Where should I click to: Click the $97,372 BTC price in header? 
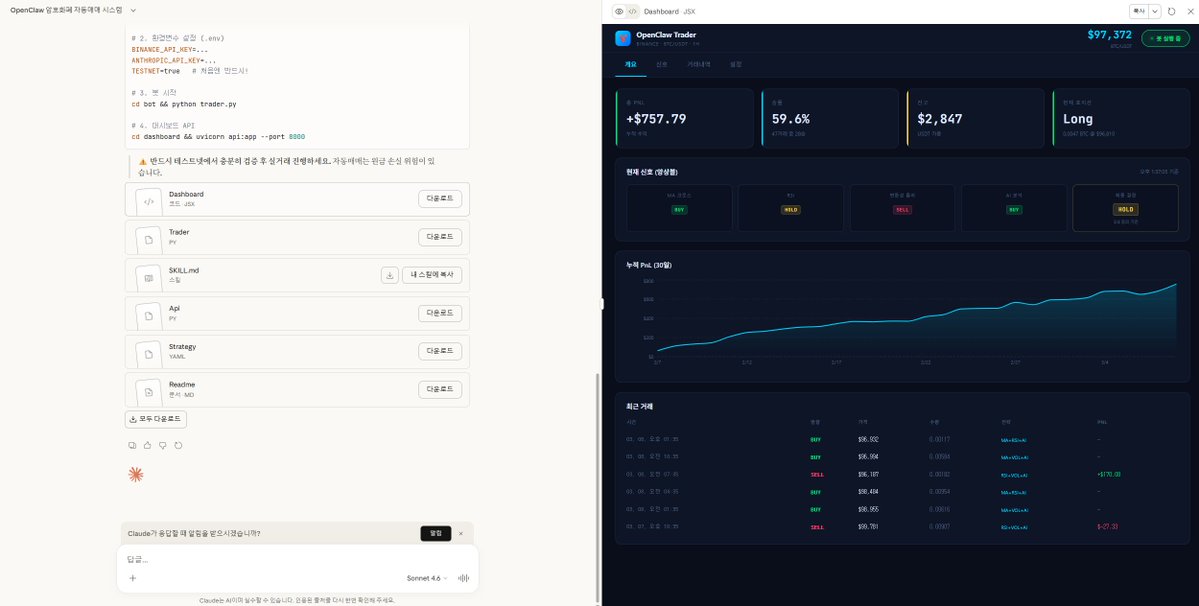[x=1110, y=34]
